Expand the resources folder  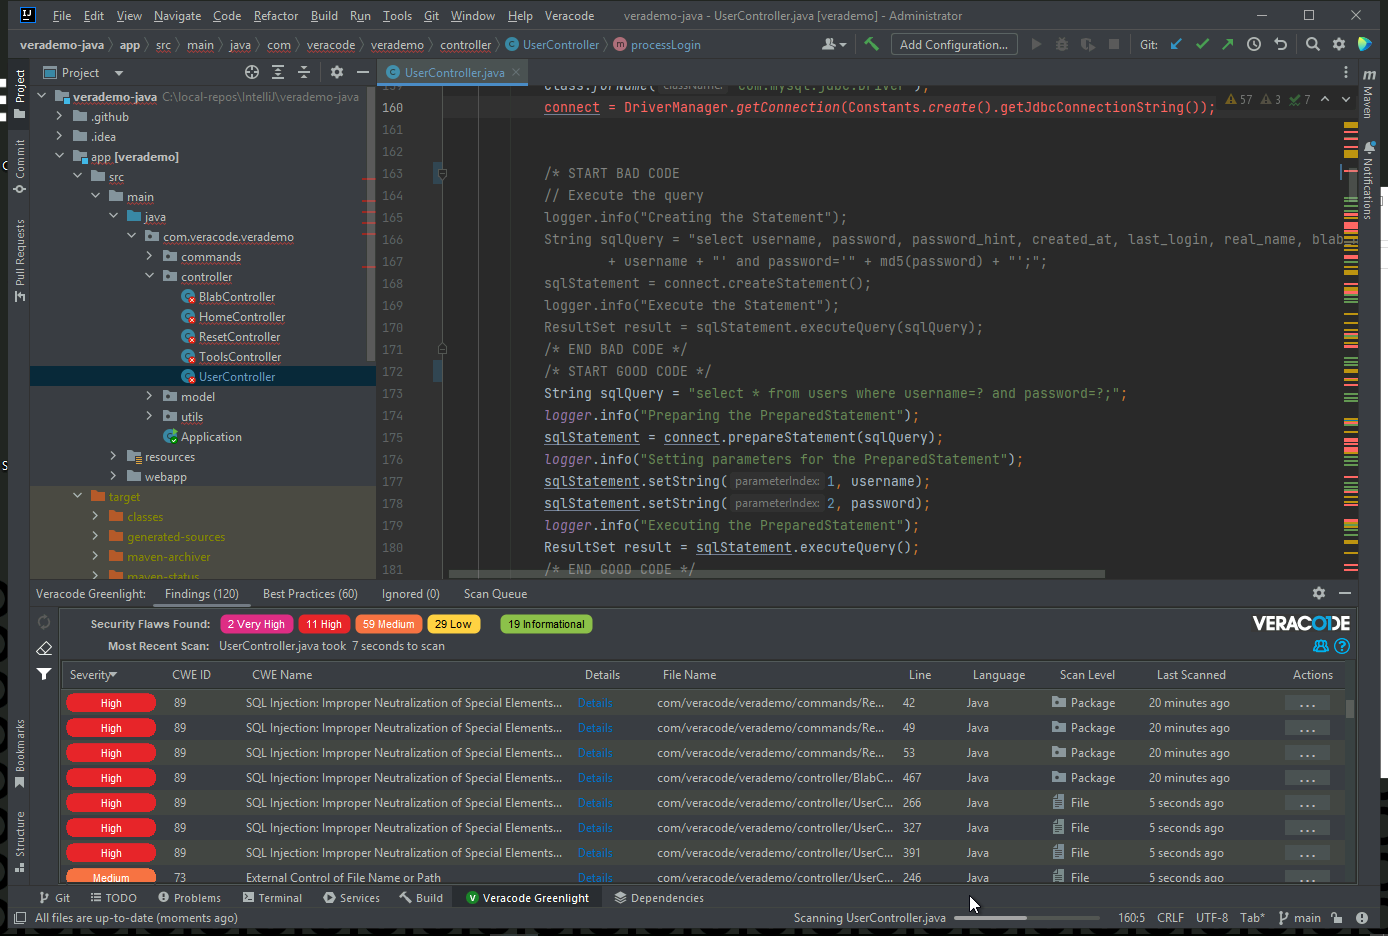(113, 457)
